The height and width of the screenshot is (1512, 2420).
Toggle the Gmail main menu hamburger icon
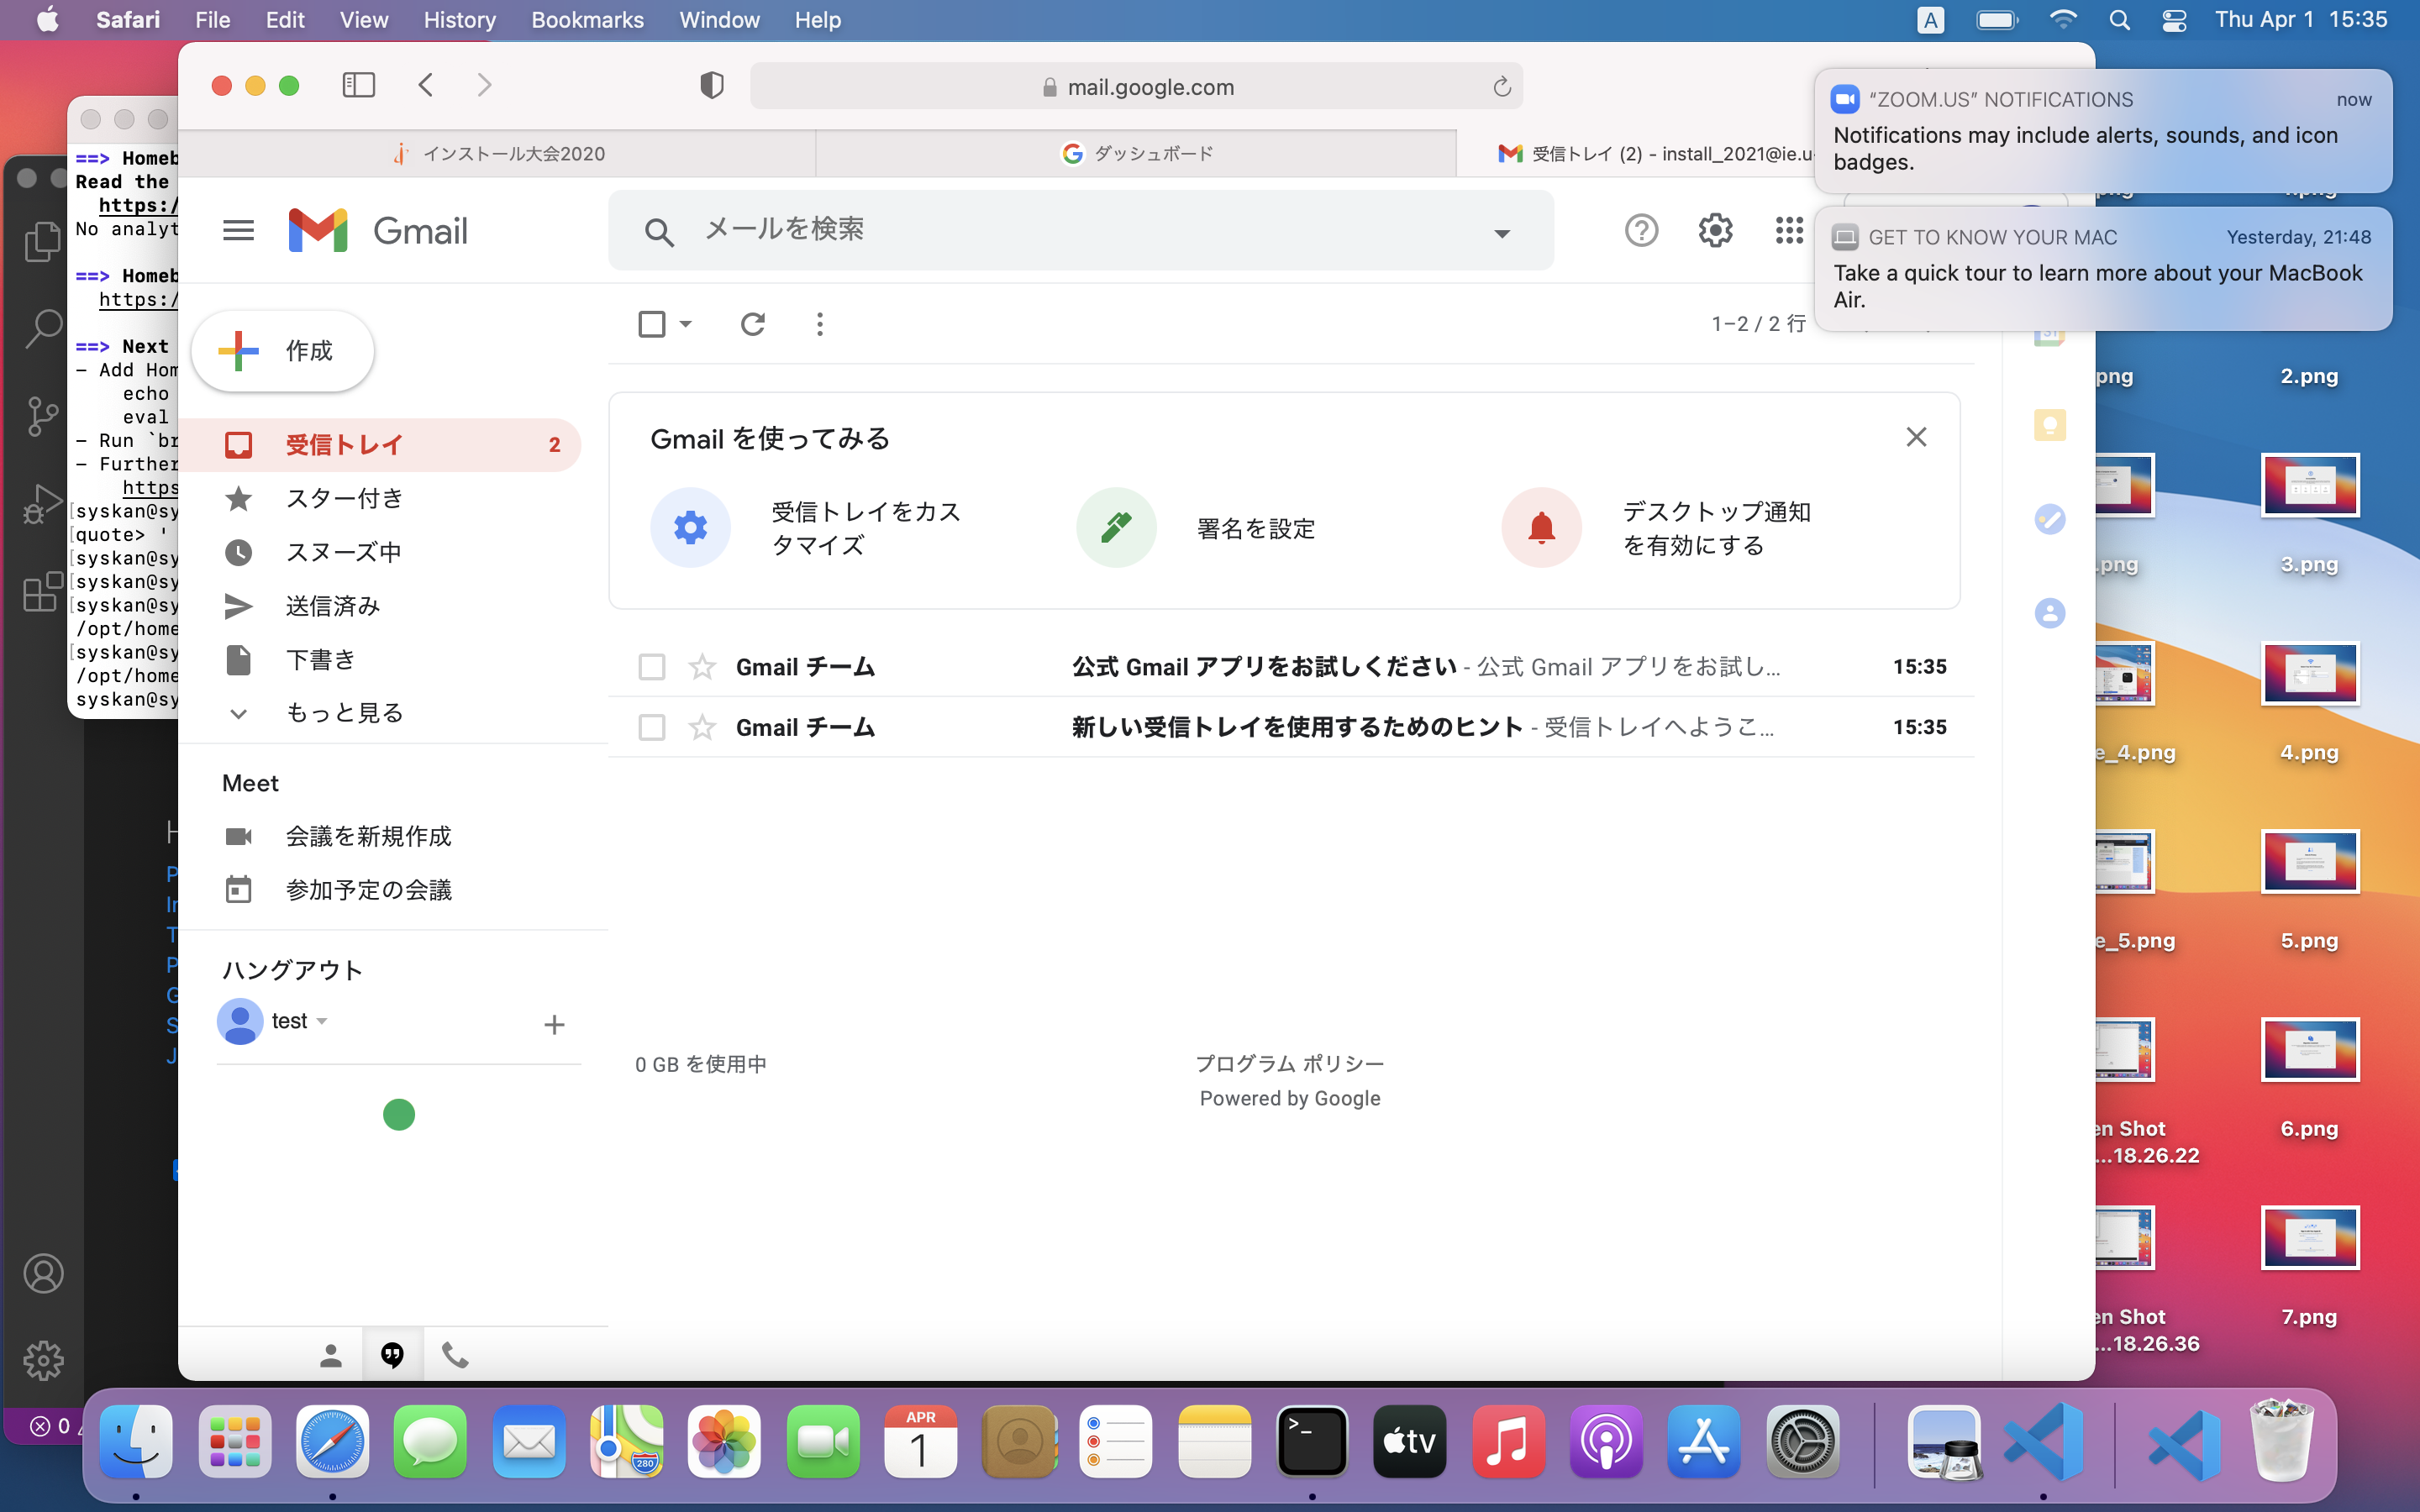tap(238, 231)
